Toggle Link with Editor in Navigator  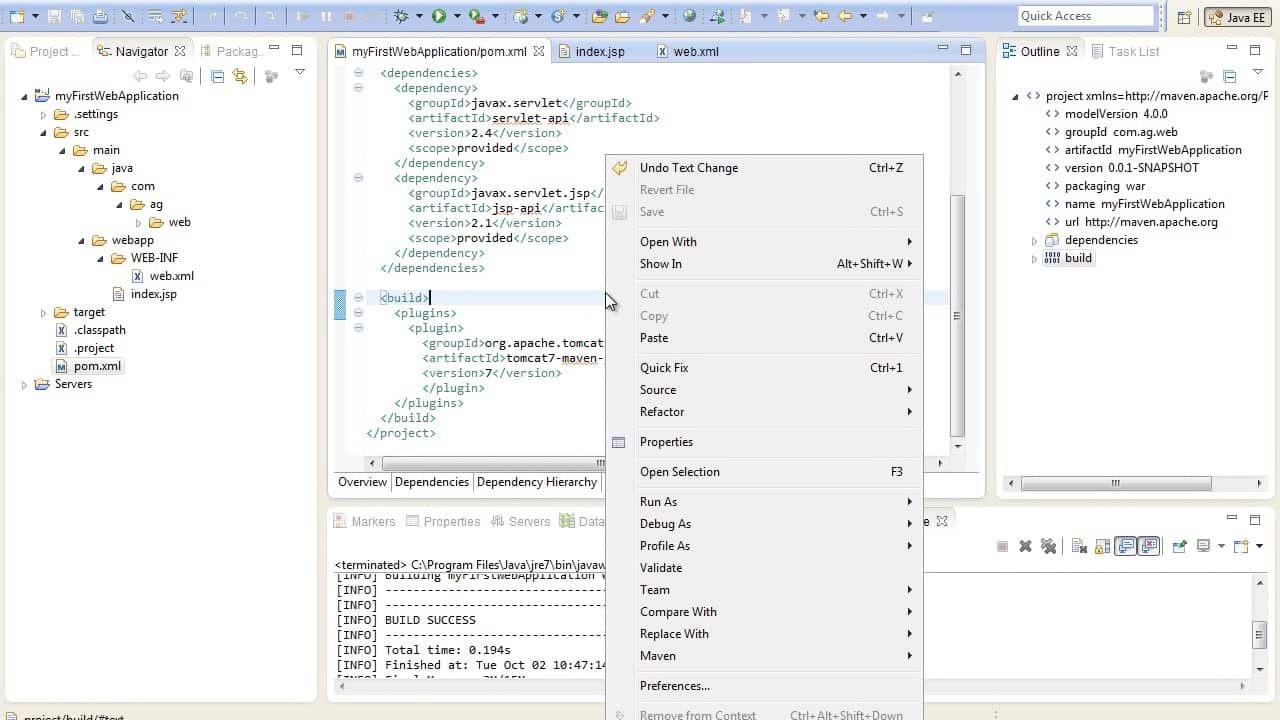239,76
